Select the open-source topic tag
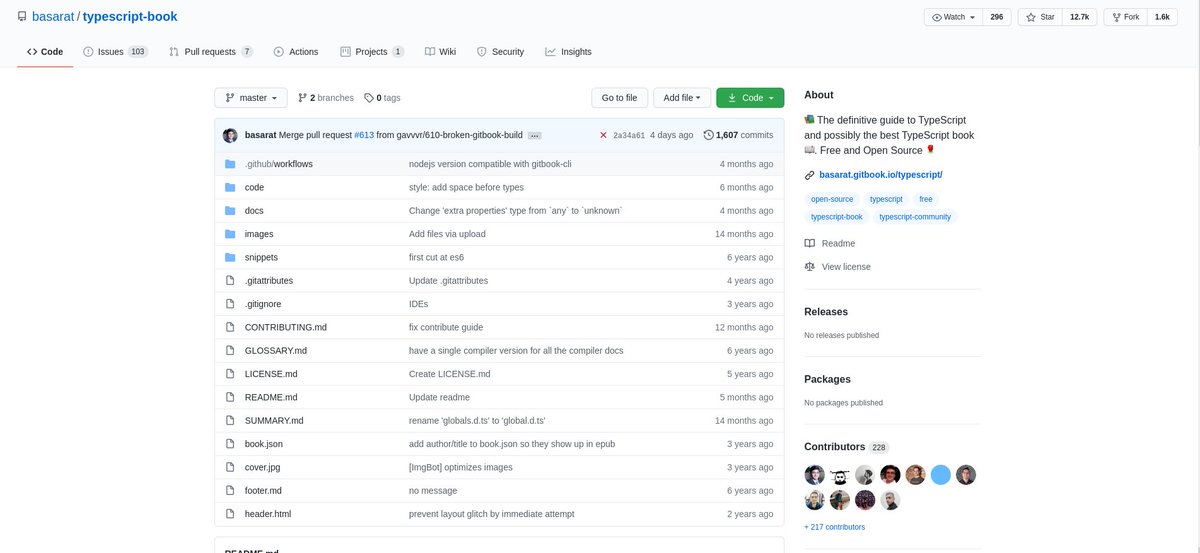Viewport: 1200px width, 553px height. pos(832,199)
